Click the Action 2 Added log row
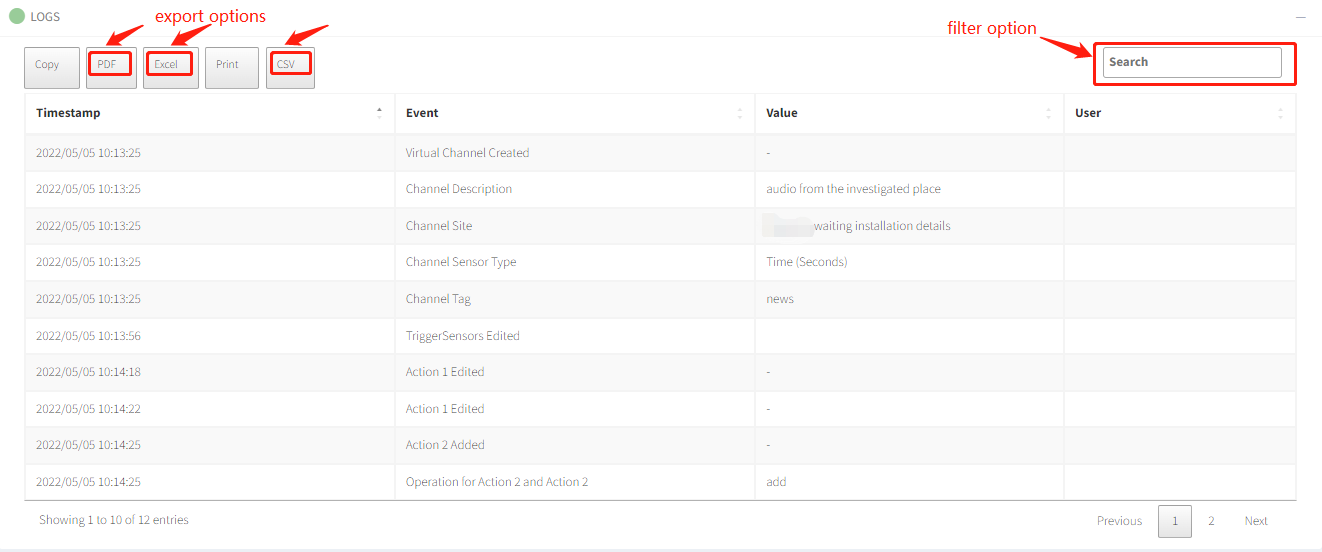The width and height of the screenshot is (1322, 552). point(444,445)
